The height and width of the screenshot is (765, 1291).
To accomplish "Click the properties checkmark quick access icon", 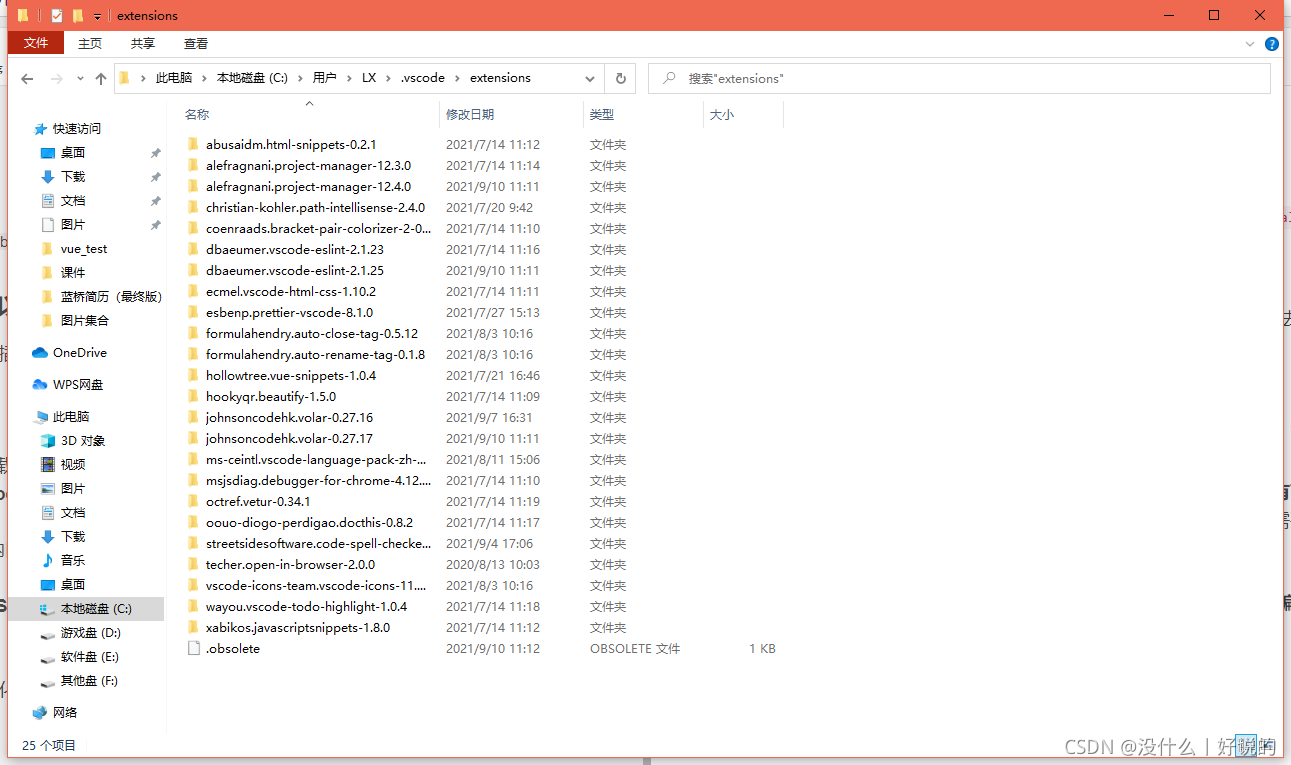I will 56,15.
